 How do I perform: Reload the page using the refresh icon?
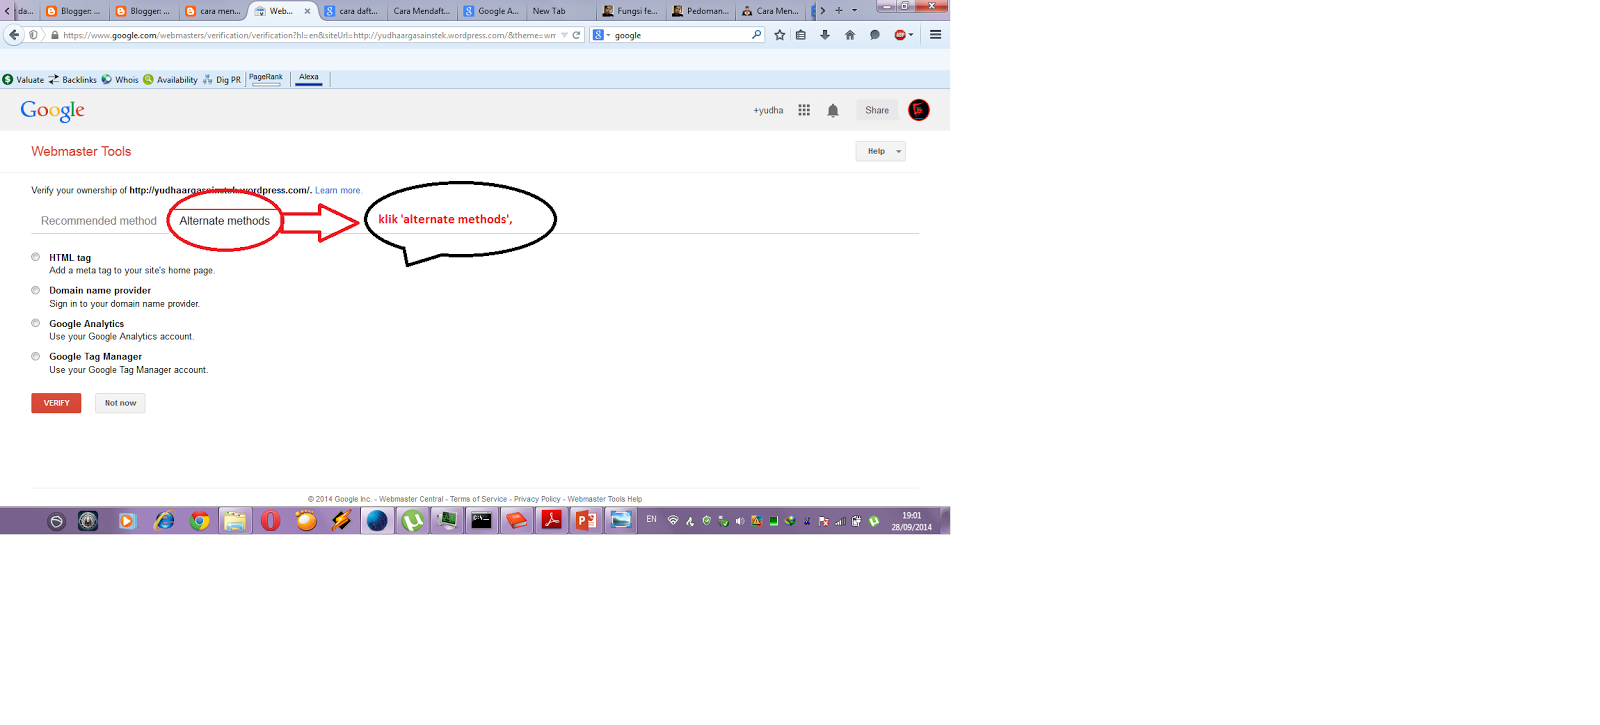point(576,35)
